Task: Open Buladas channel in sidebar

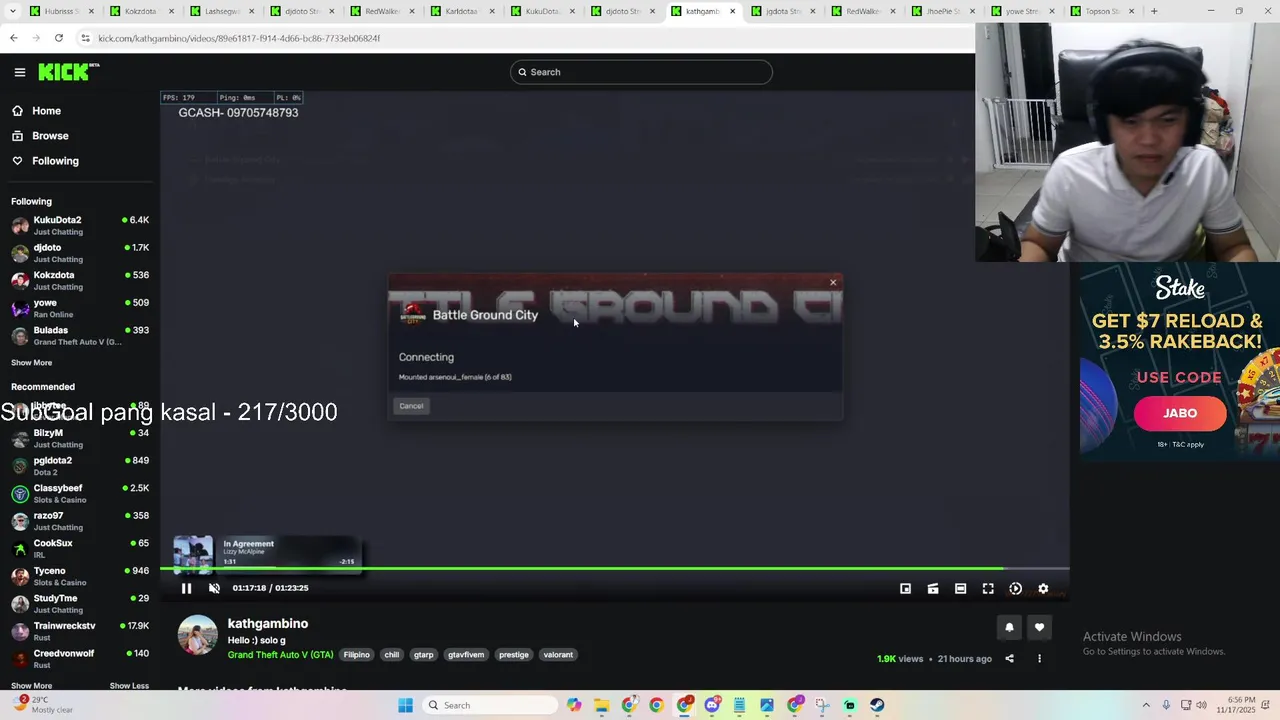Action: (x=80, y=335)
